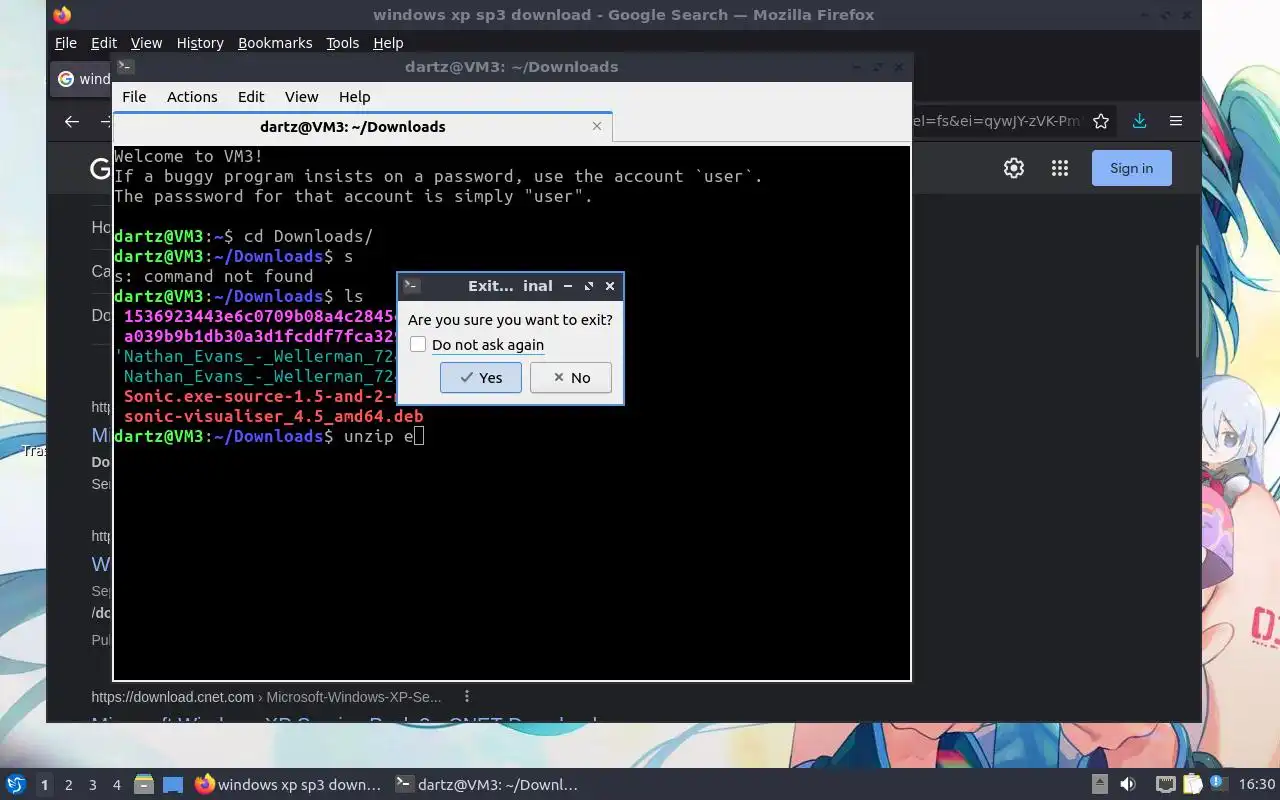
Task: Select the dartz@VM3: ~/Downloads terminal tab
Action: (362, 127)
